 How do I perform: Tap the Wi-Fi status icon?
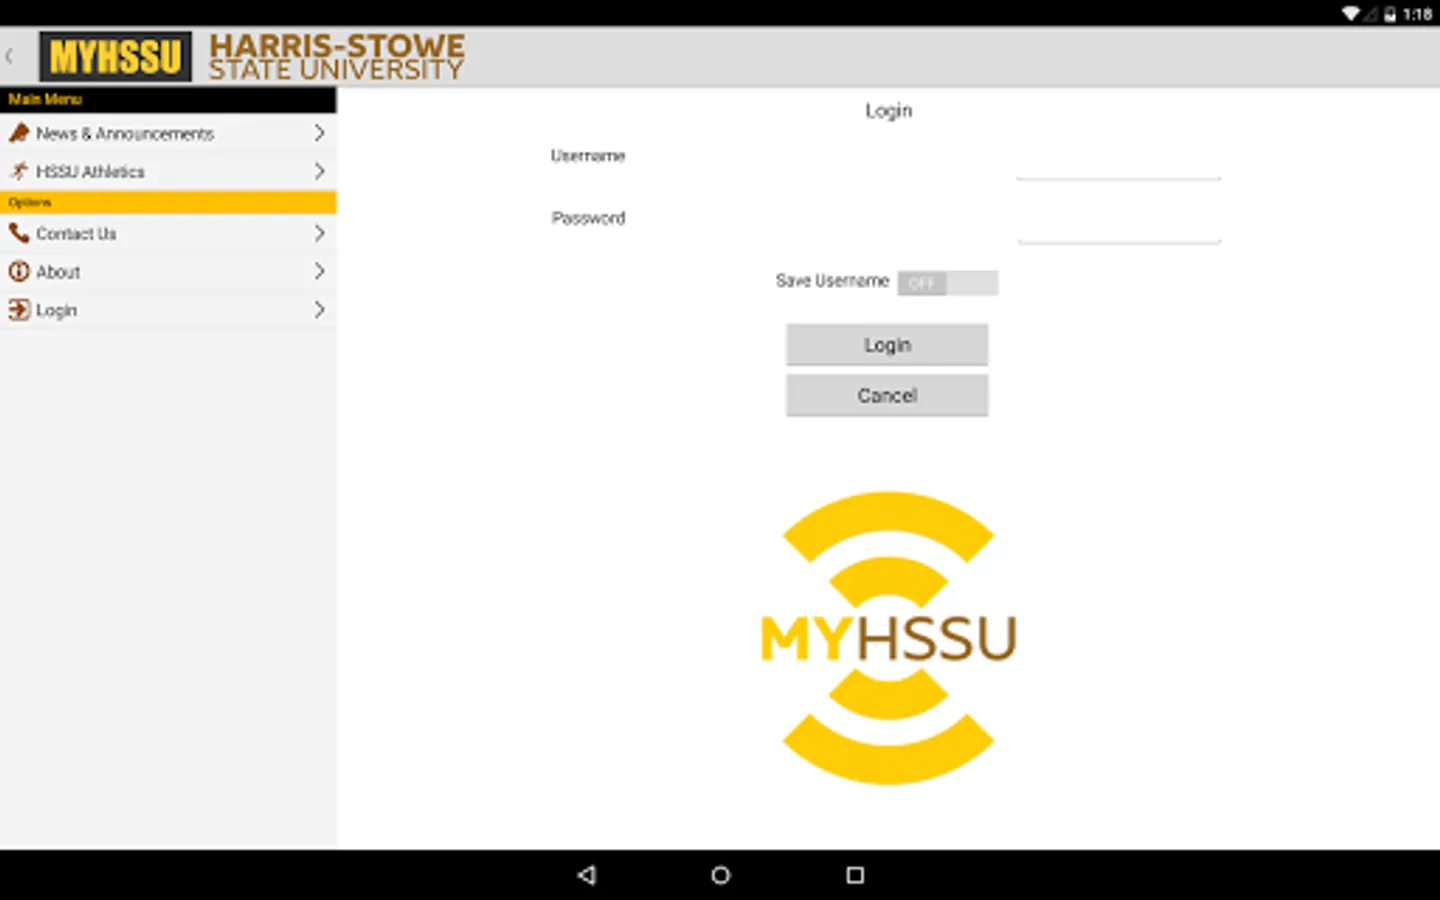1351,14
